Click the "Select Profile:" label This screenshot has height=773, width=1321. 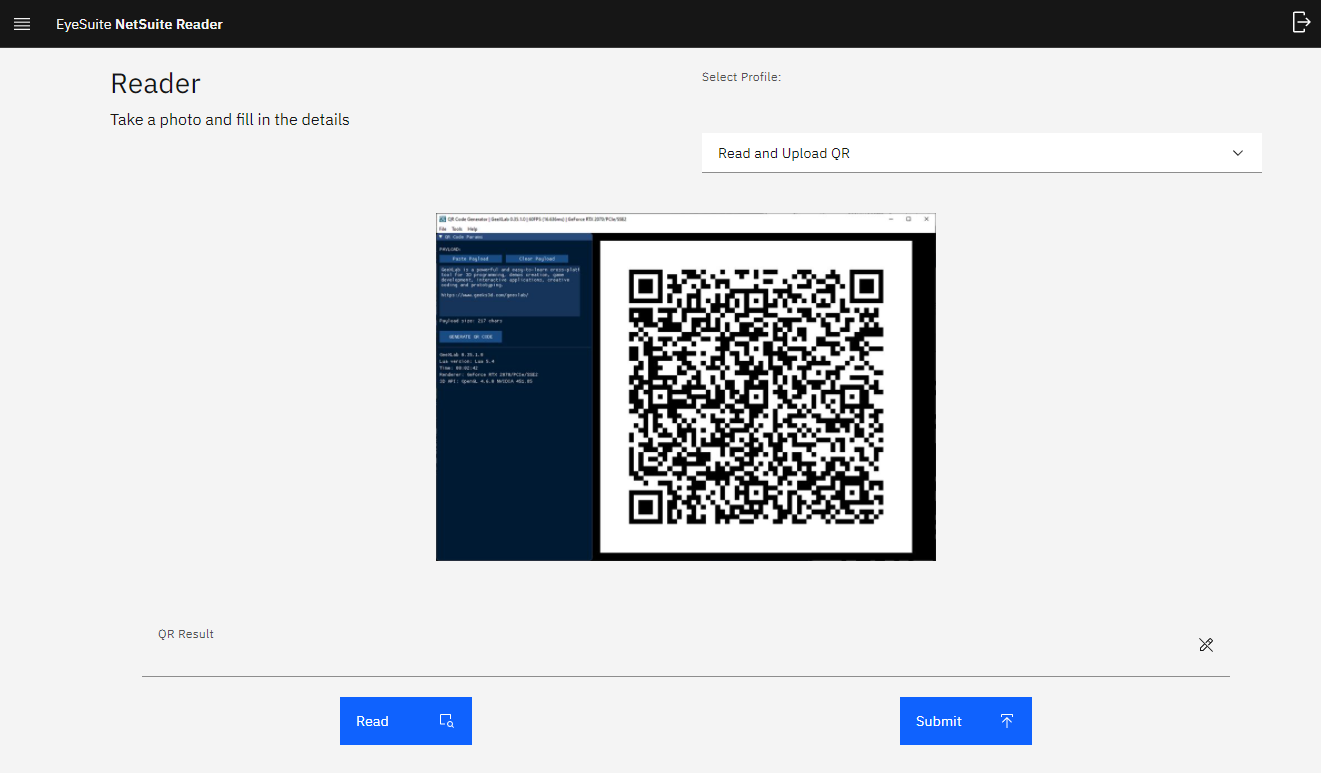click(x=741, y=77)
